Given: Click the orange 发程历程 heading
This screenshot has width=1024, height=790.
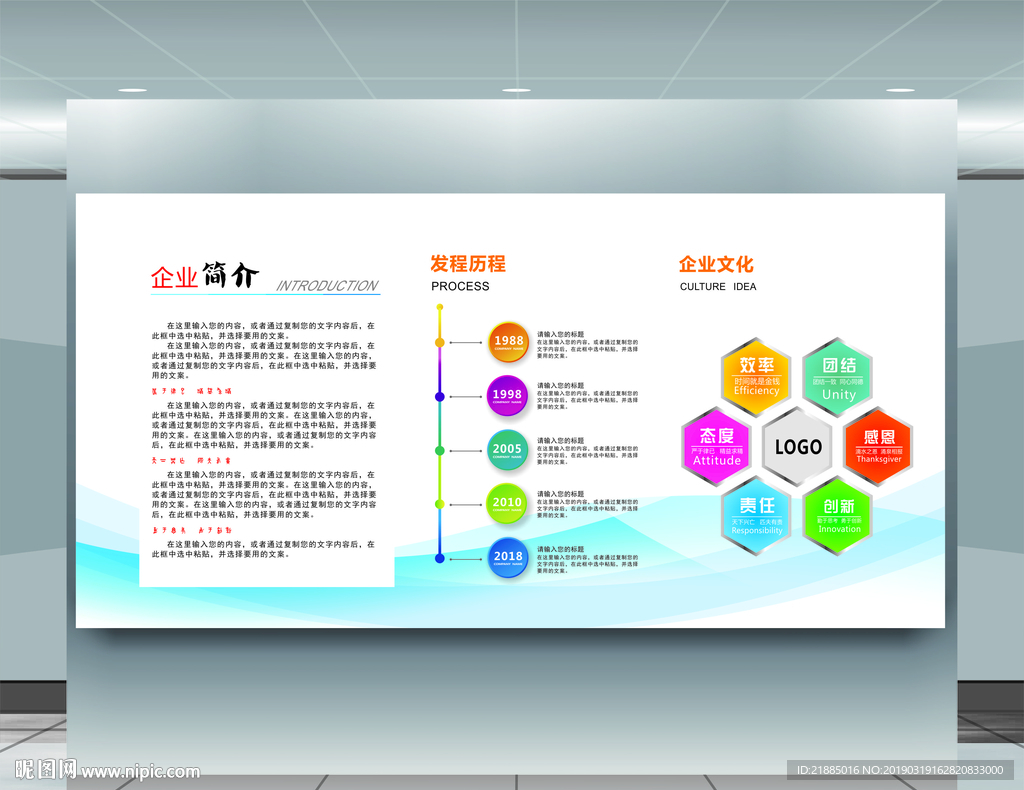Looking at the screenshot, I should coord(468,264).
